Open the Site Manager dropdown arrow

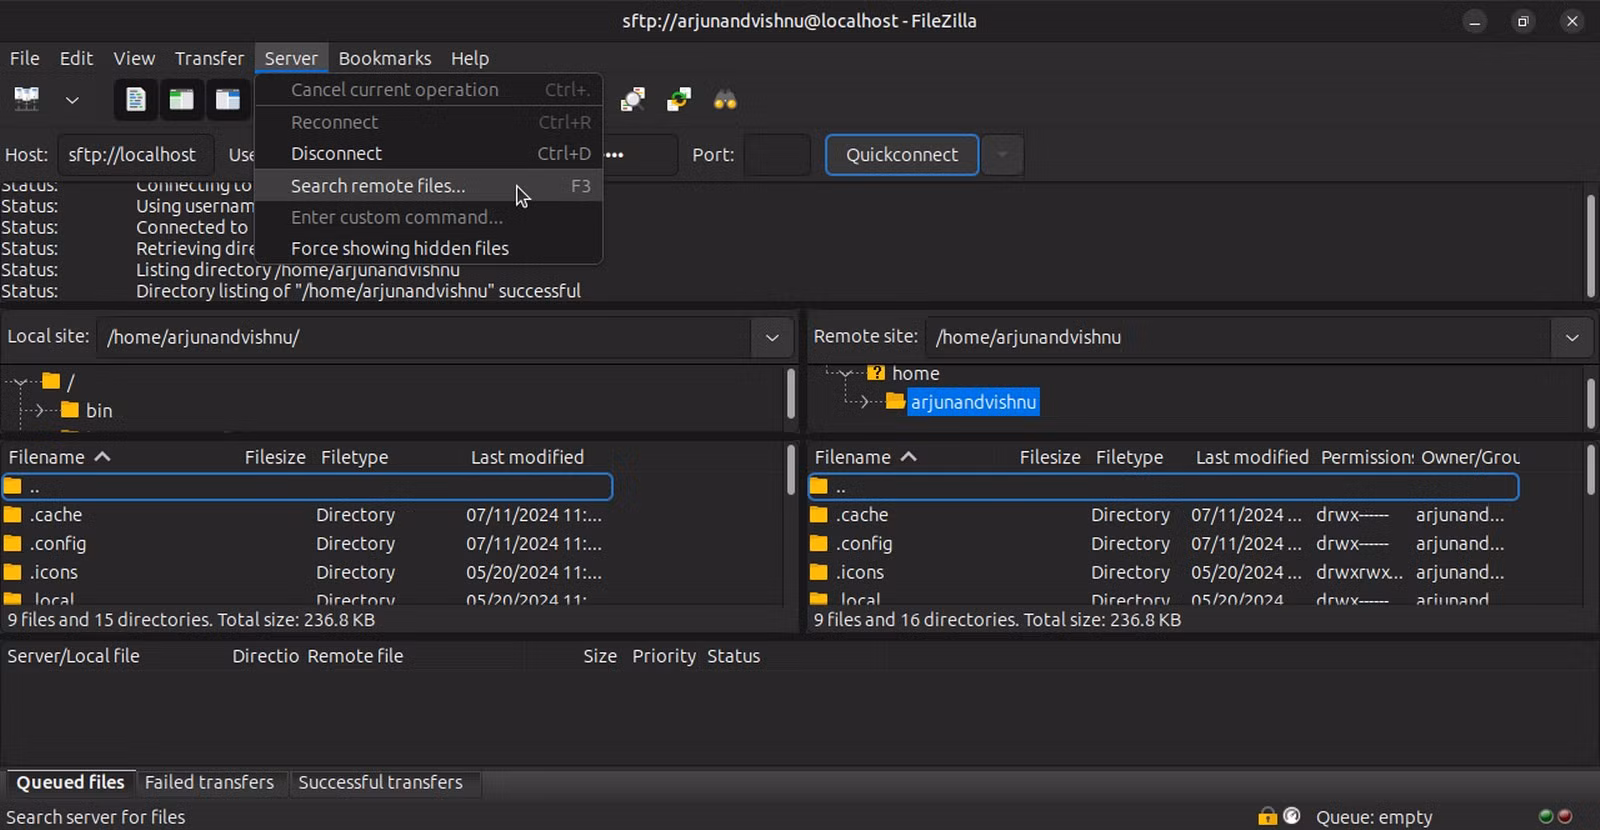click(72, 99)
